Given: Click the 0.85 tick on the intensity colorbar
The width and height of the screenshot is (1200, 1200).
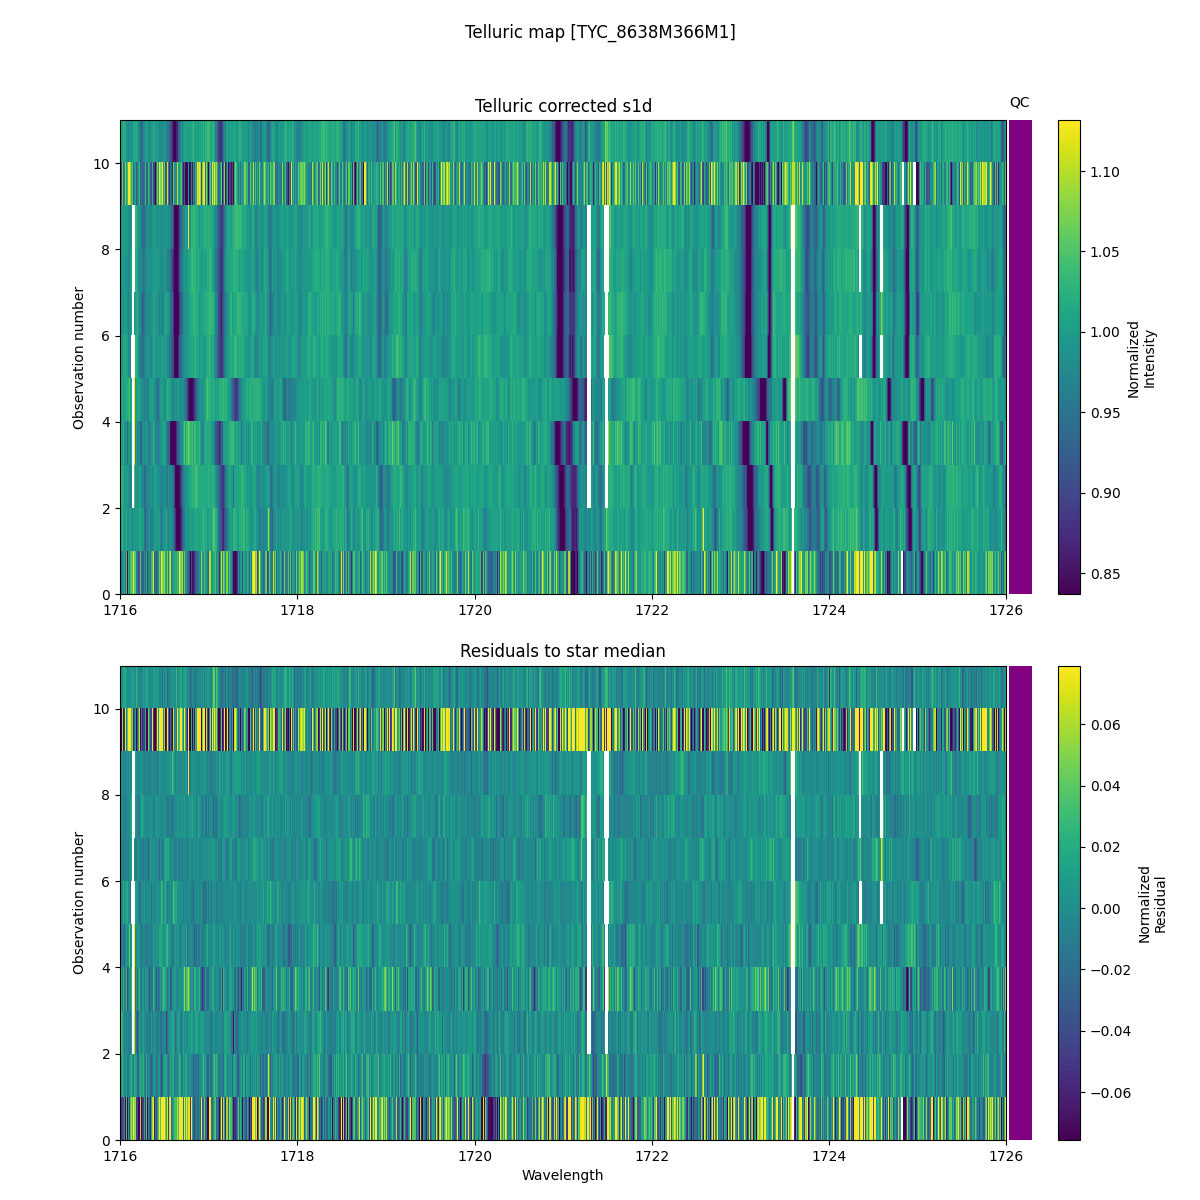Looking at the screenshot, I should pos(1106,574).
